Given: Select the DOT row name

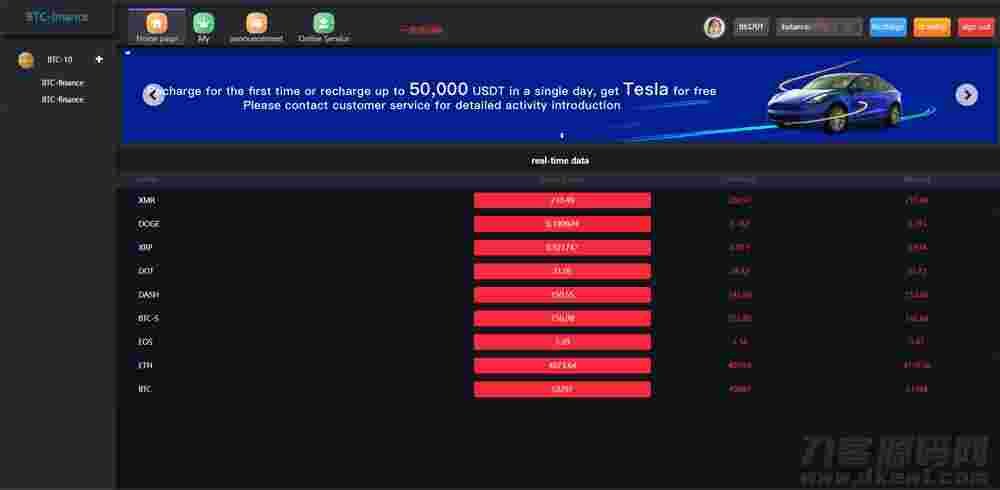Looking at the screenshot, I should tap(145, 271).
